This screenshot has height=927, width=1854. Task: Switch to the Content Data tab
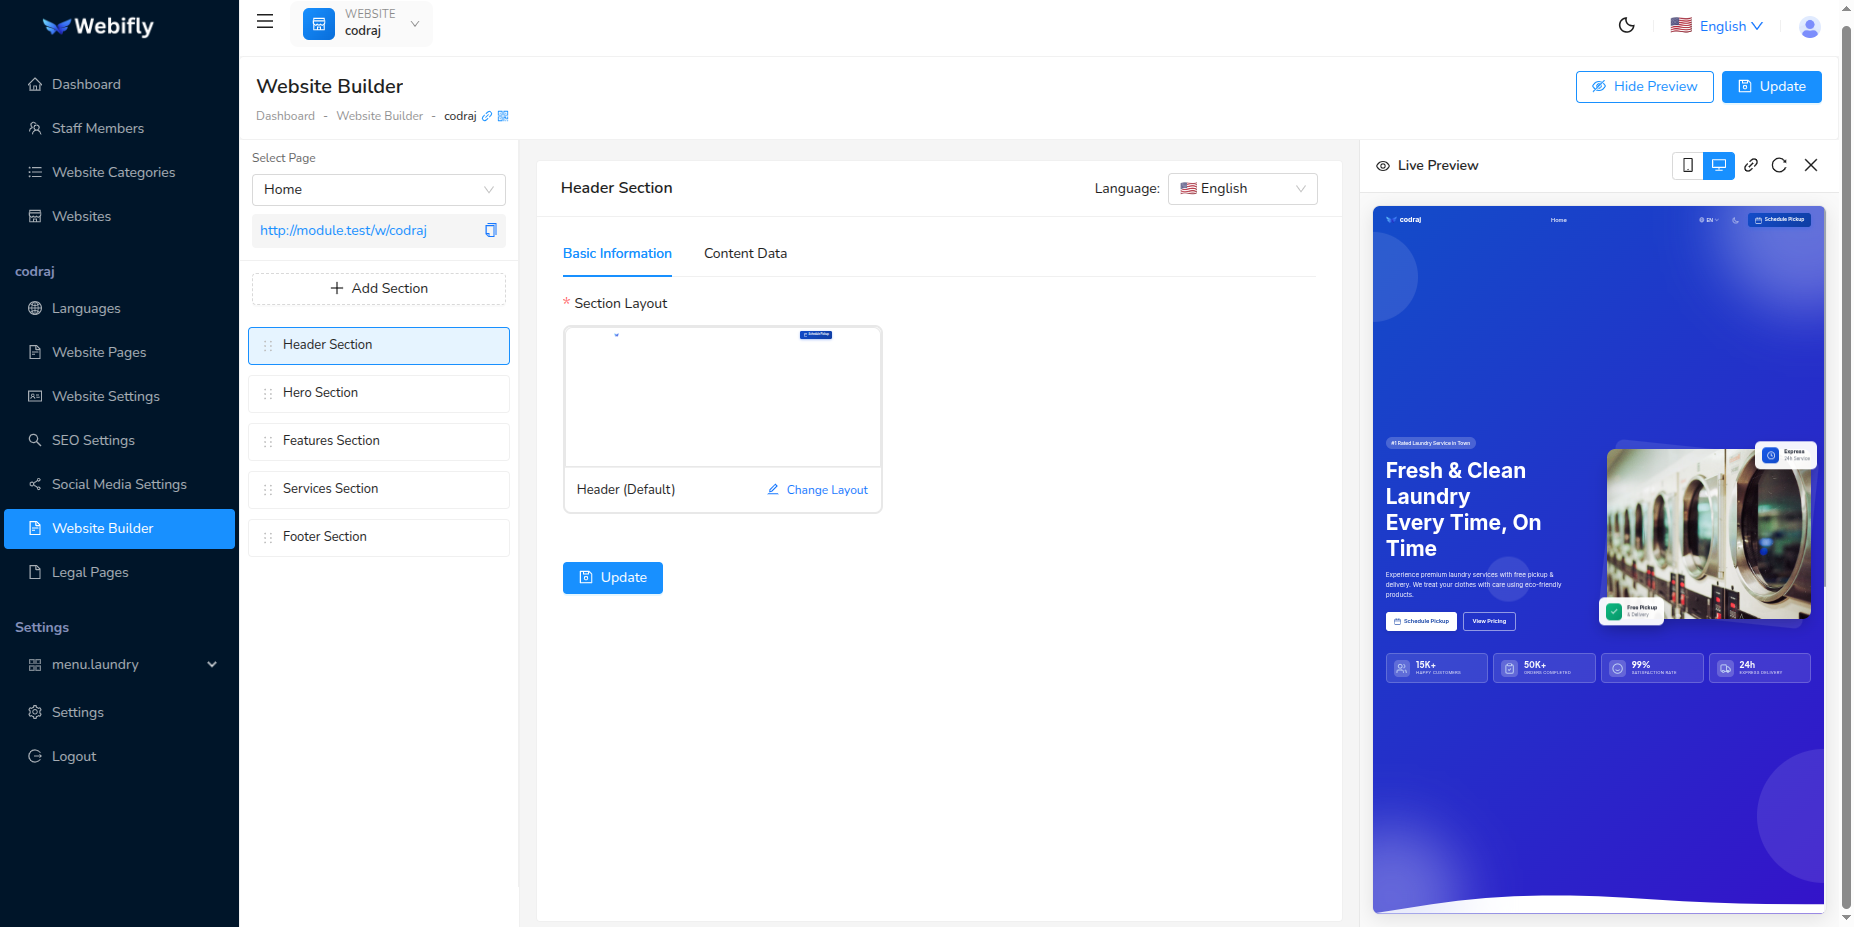point(745,253)
